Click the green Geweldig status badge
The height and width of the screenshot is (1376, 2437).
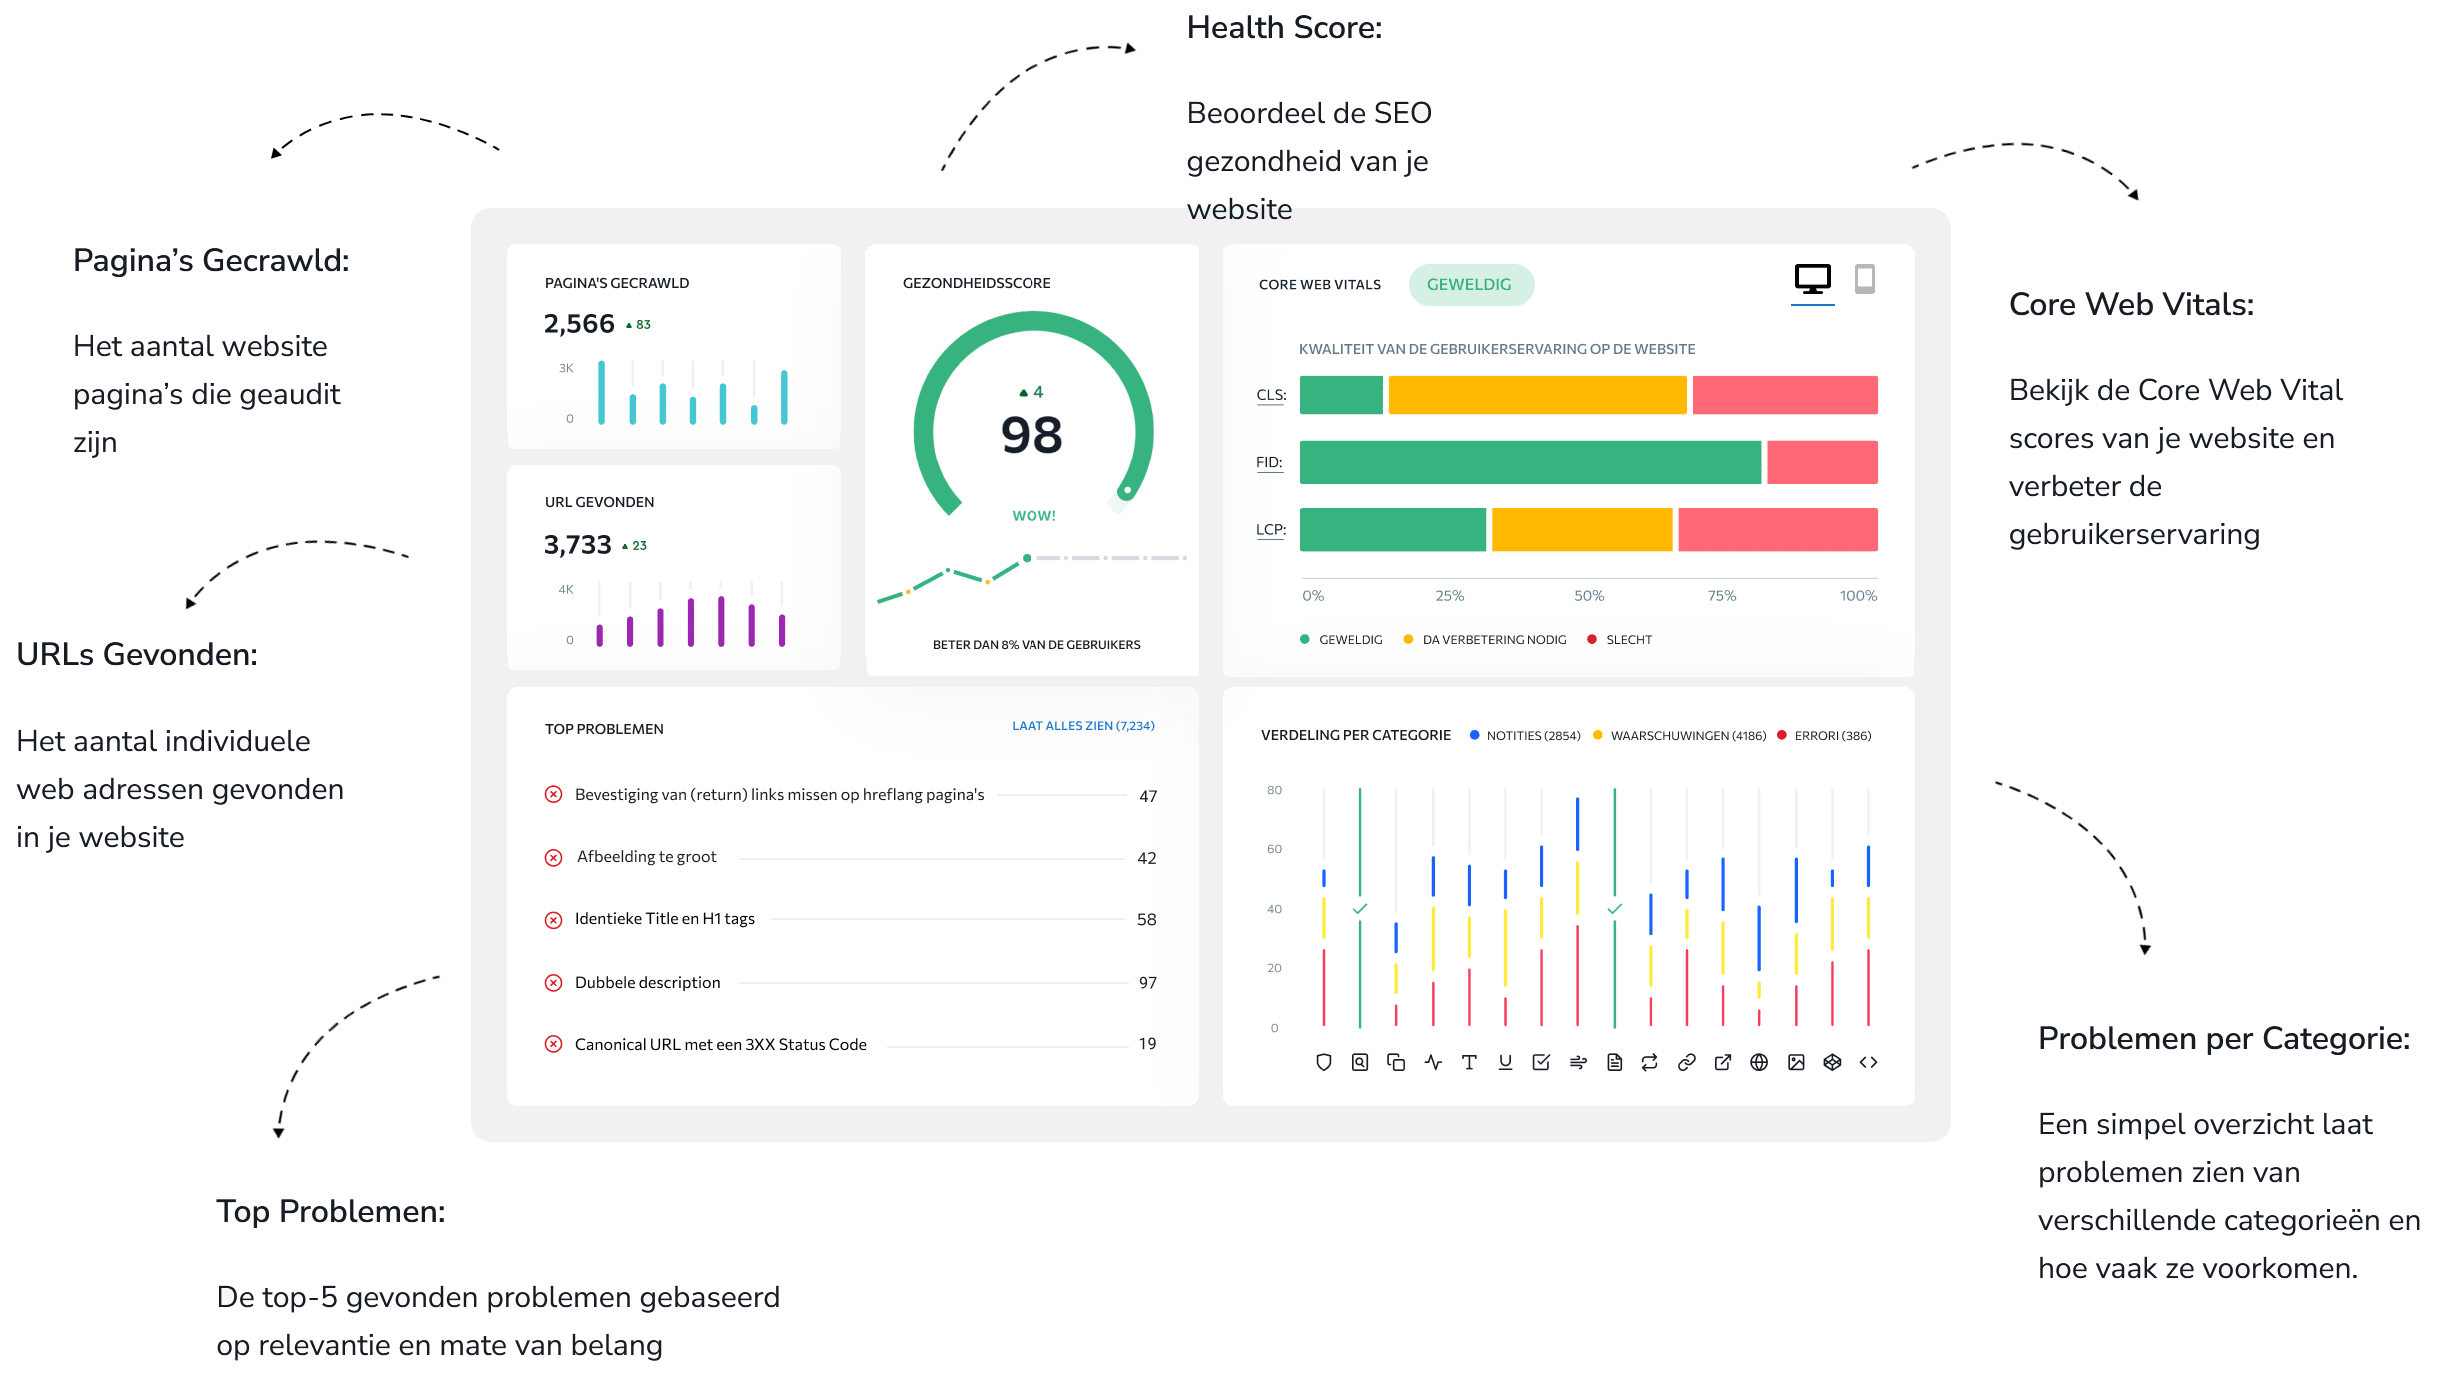[1470, 285]
